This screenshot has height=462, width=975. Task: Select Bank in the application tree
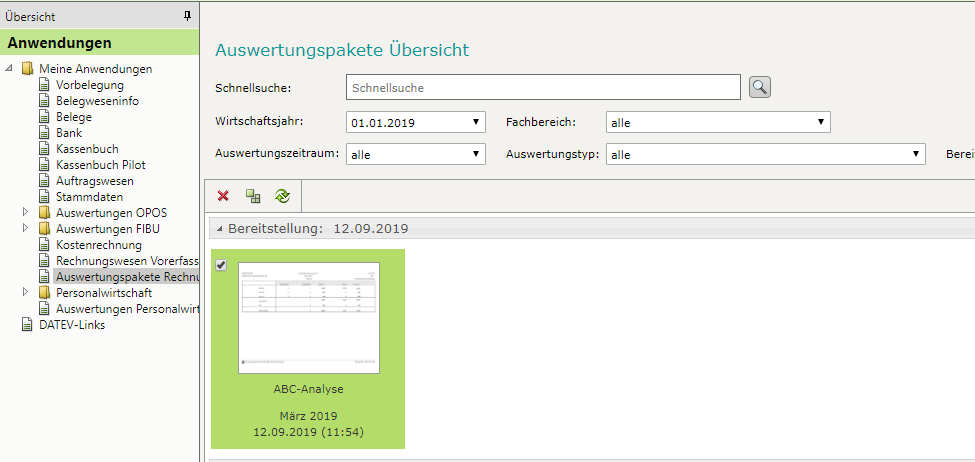(68, 133)
